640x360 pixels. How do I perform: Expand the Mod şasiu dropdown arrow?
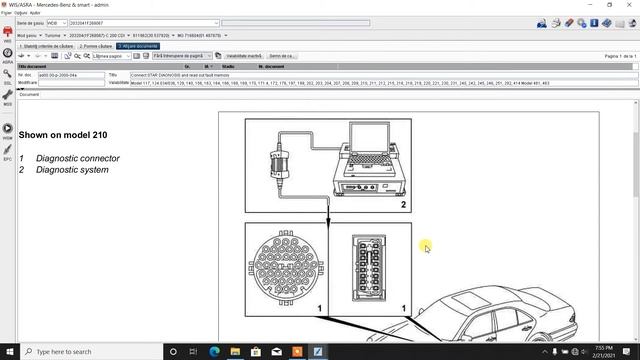(40, 36)
